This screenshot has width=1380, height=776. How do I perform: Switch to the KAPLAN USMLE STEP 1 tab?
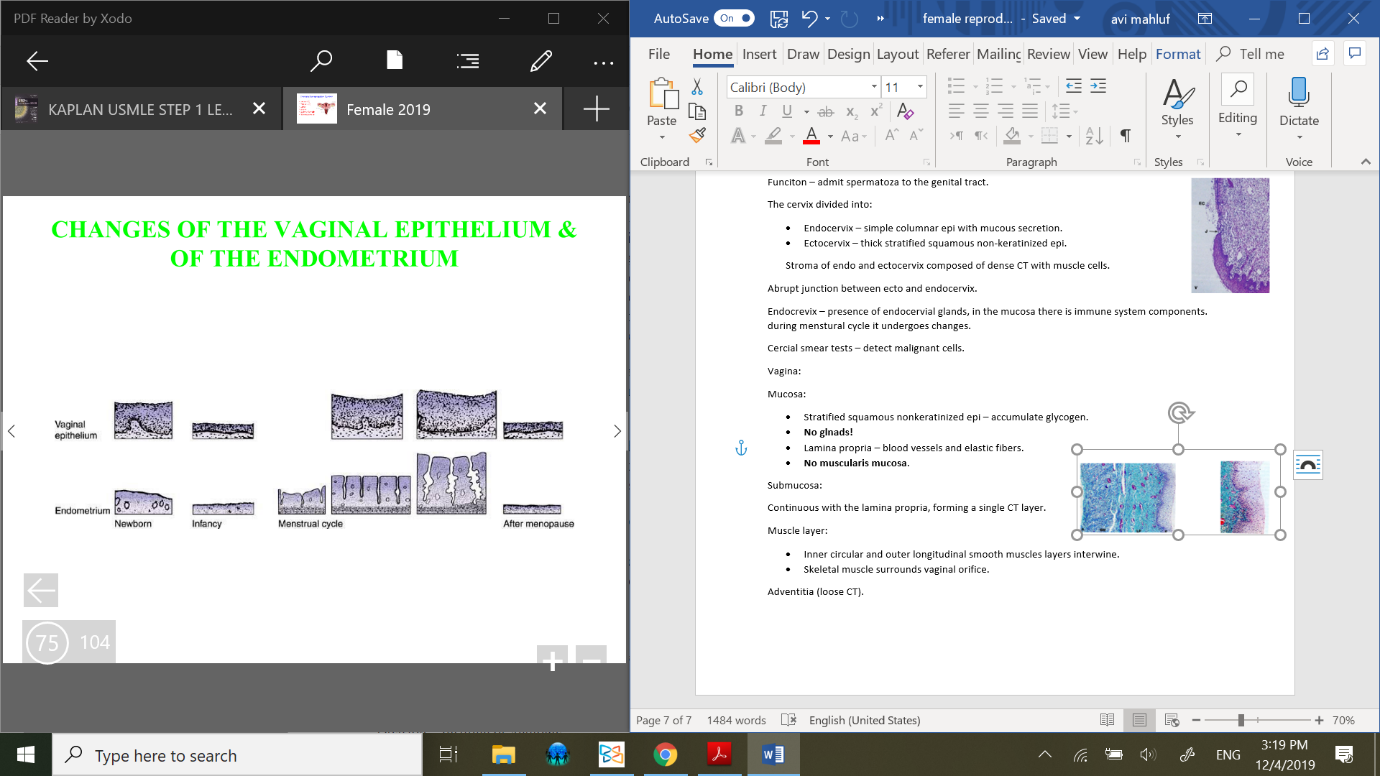(x=140, y=109)
